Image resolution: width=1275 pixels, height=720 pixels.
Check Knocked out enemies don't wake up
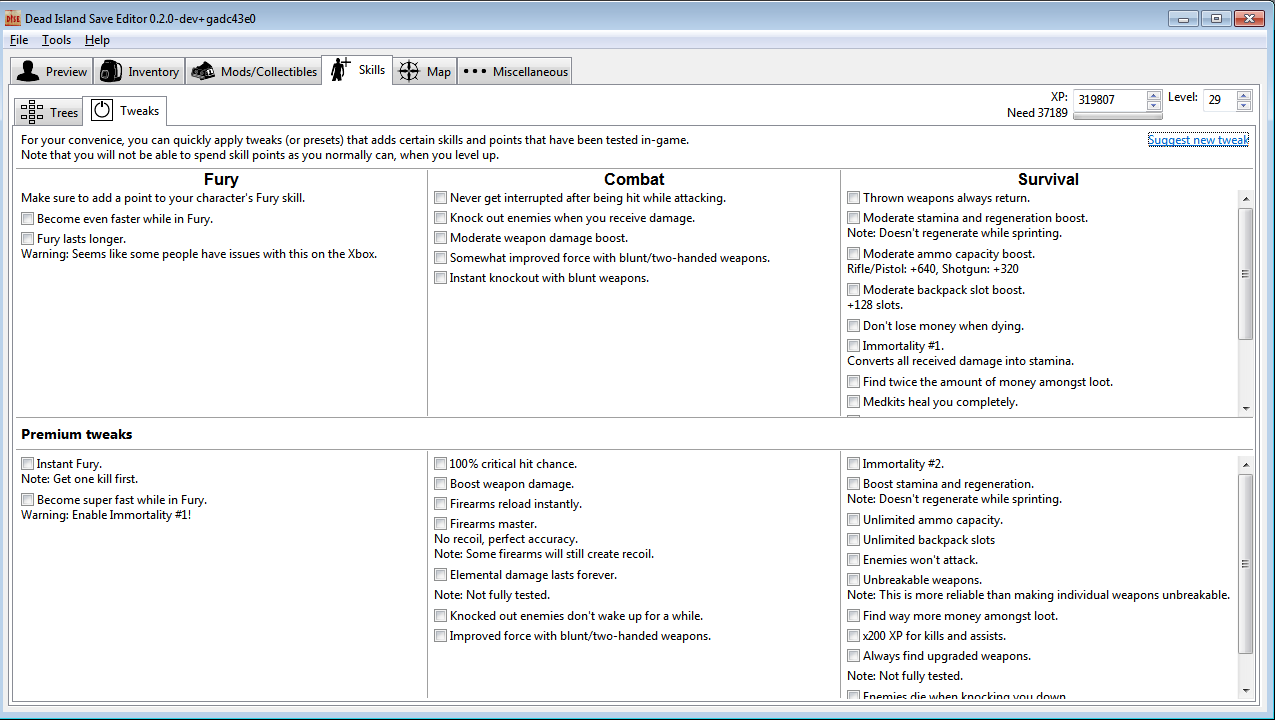(441, 616)
